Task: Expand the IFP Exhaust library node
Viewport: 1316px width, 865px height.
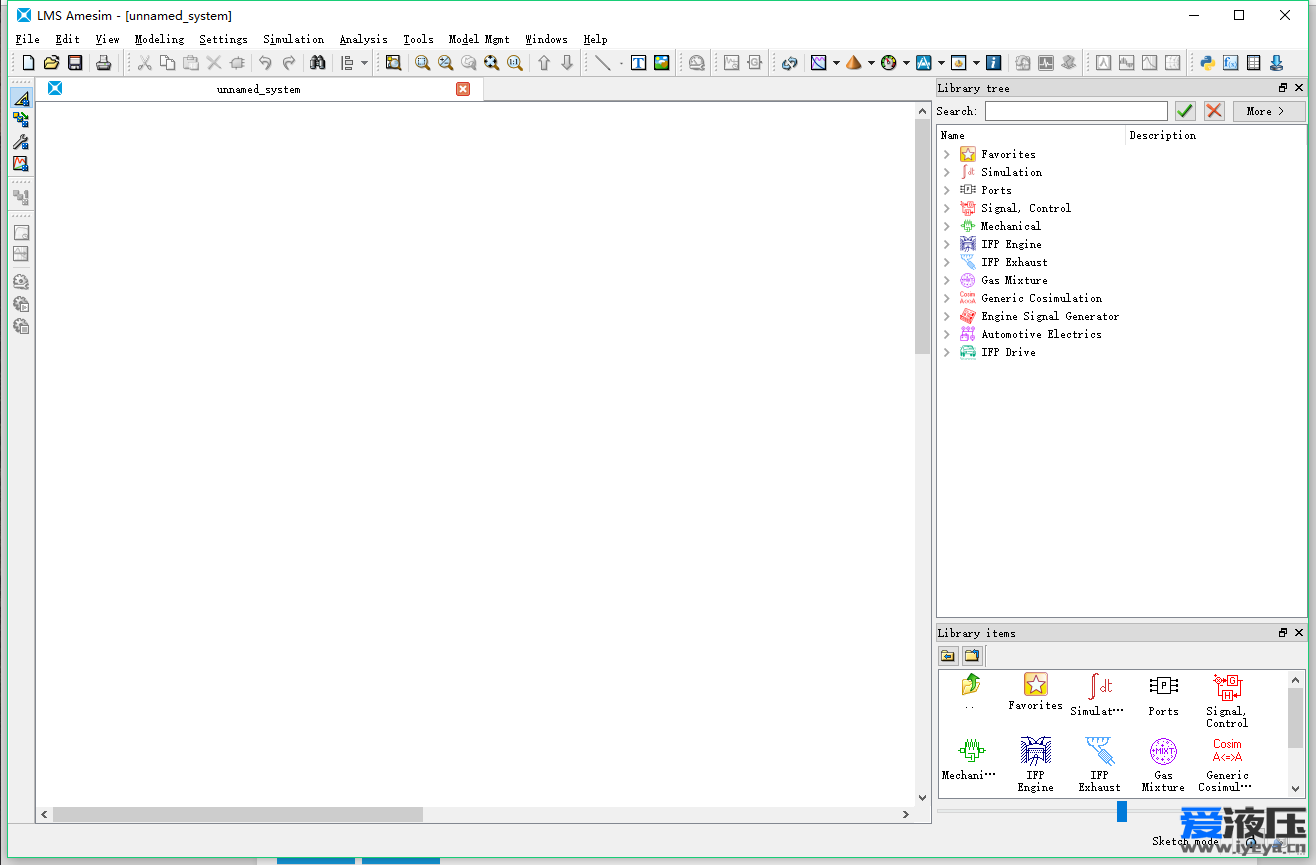Action: point(947,262)
